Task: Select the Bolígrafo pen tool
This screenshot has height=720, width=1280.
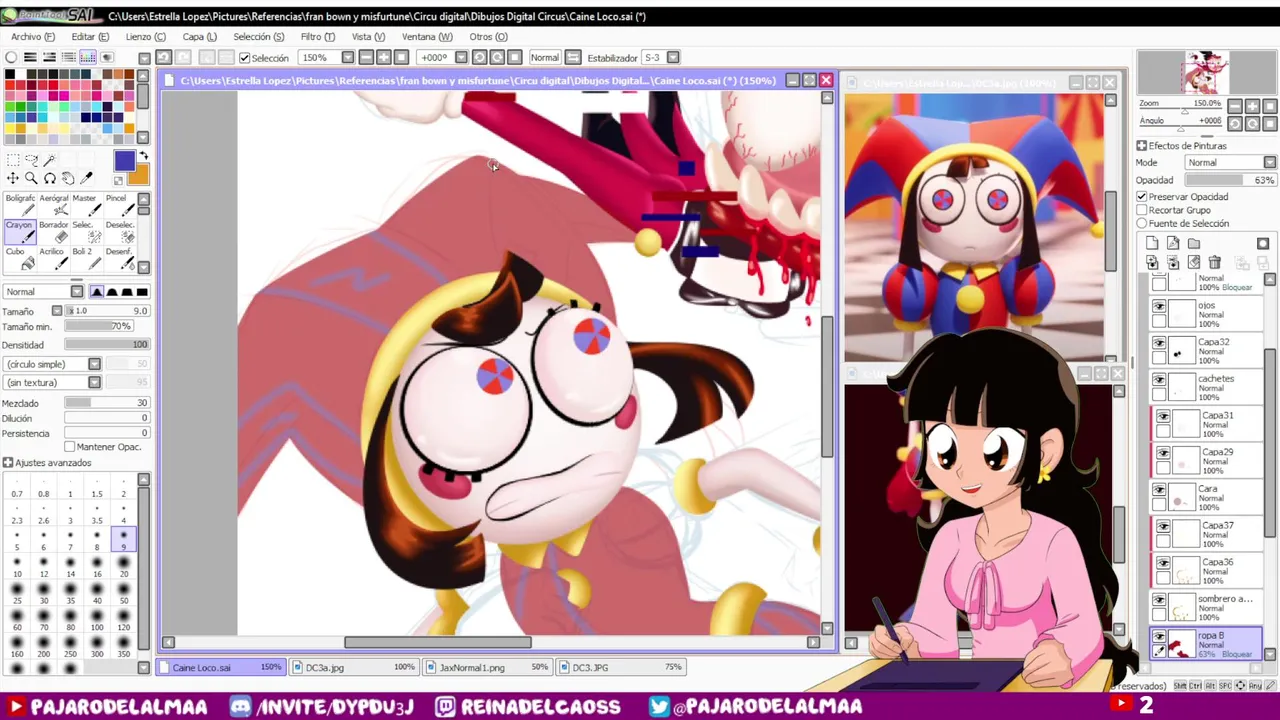Action: [x=19, y=204]
